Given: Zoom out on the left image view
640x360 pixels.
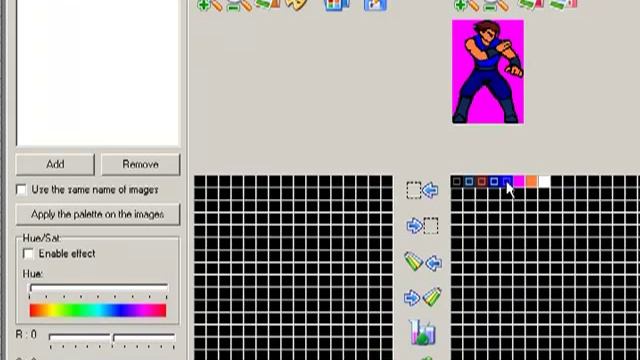Looking at the screenshot, I should click(239, 5).
